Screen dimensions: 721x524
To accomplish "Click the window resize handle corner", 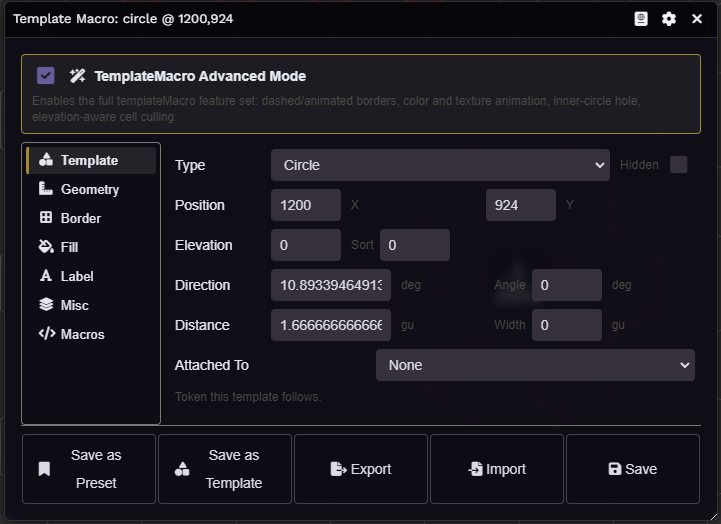I will click(713, 517).
